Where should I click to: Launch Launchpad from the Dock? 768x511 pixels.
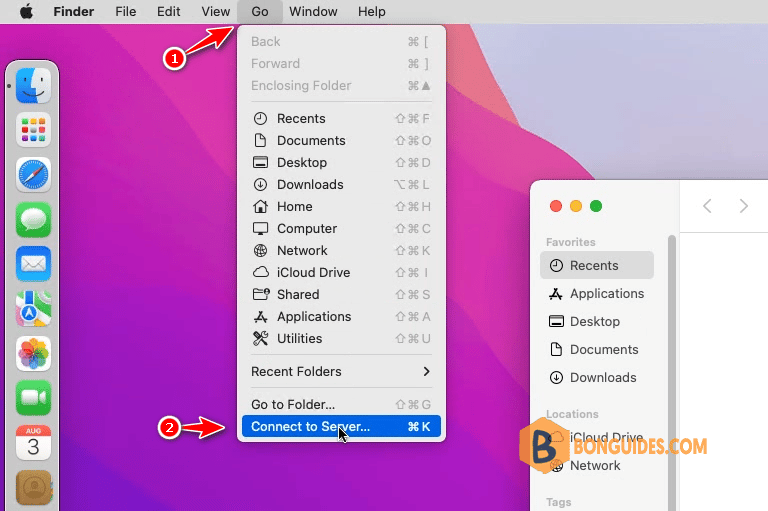(33, 130)
